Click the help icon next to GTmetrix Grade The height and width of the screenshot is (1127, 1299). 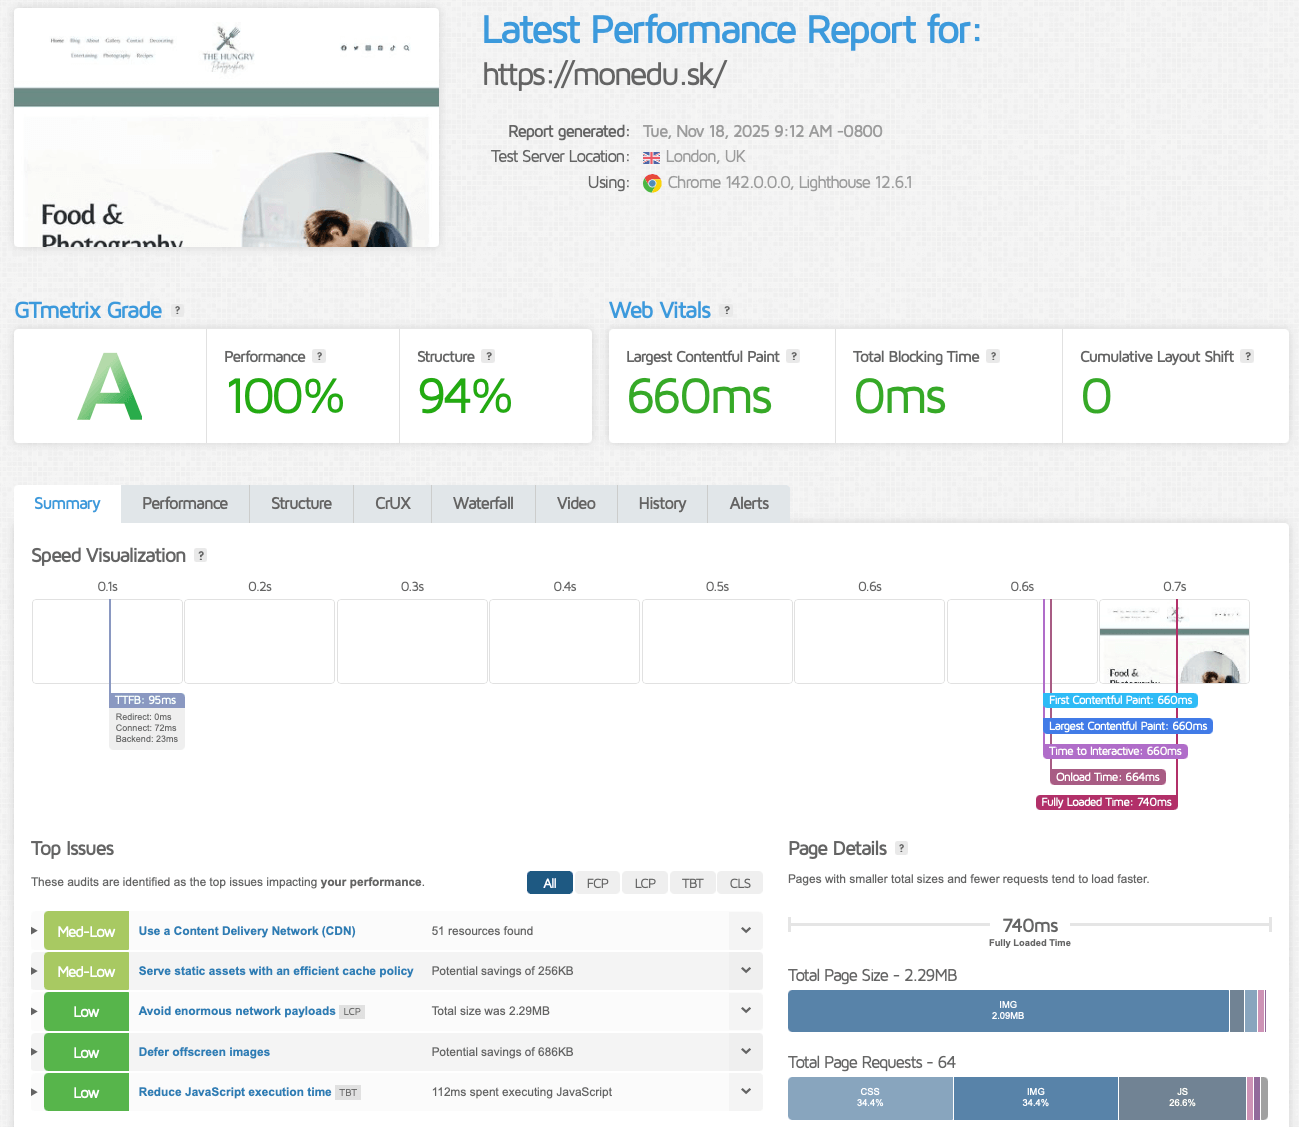tap(177, 310)
